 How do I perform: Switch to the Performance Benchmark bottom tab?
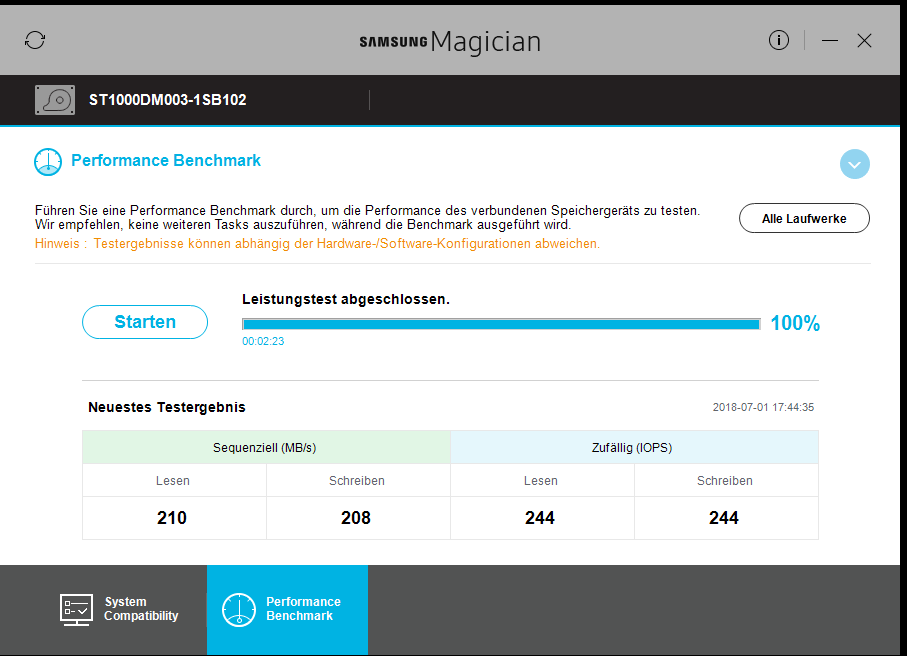pyautogui.click(x=287, y=610)
